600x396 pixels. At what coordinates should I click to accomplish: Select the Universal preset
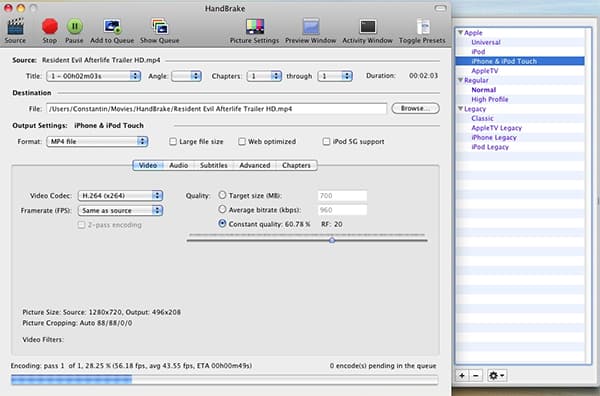486,42
